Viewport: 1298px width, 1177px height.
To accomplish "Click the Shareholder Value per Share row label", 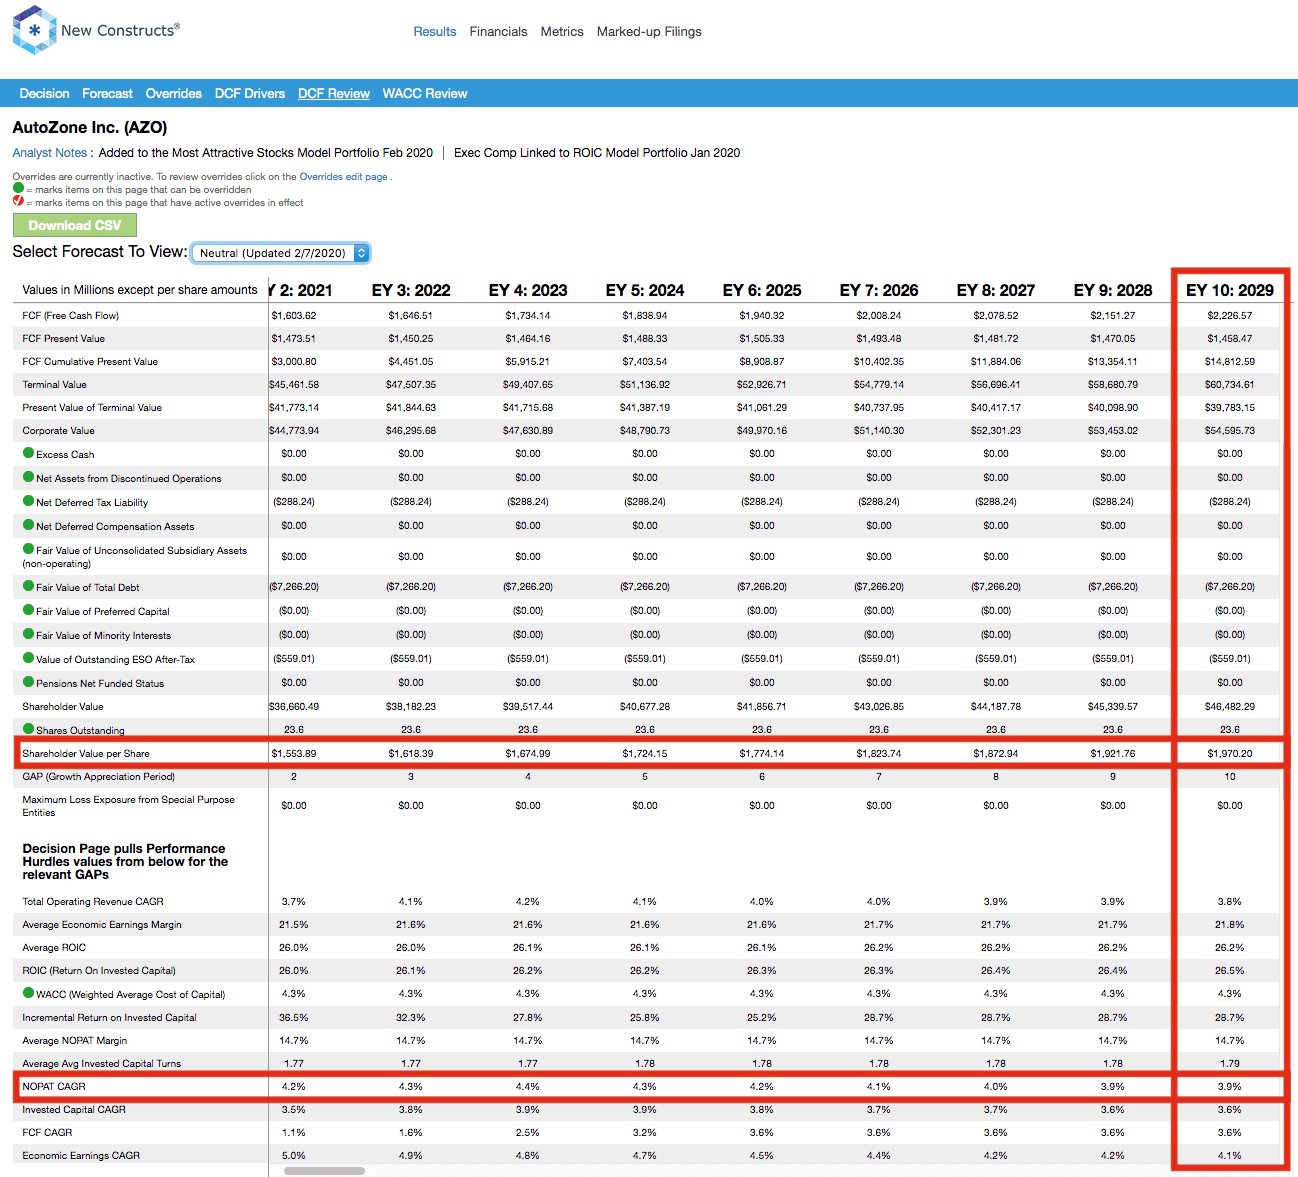I will coord(86,753).
